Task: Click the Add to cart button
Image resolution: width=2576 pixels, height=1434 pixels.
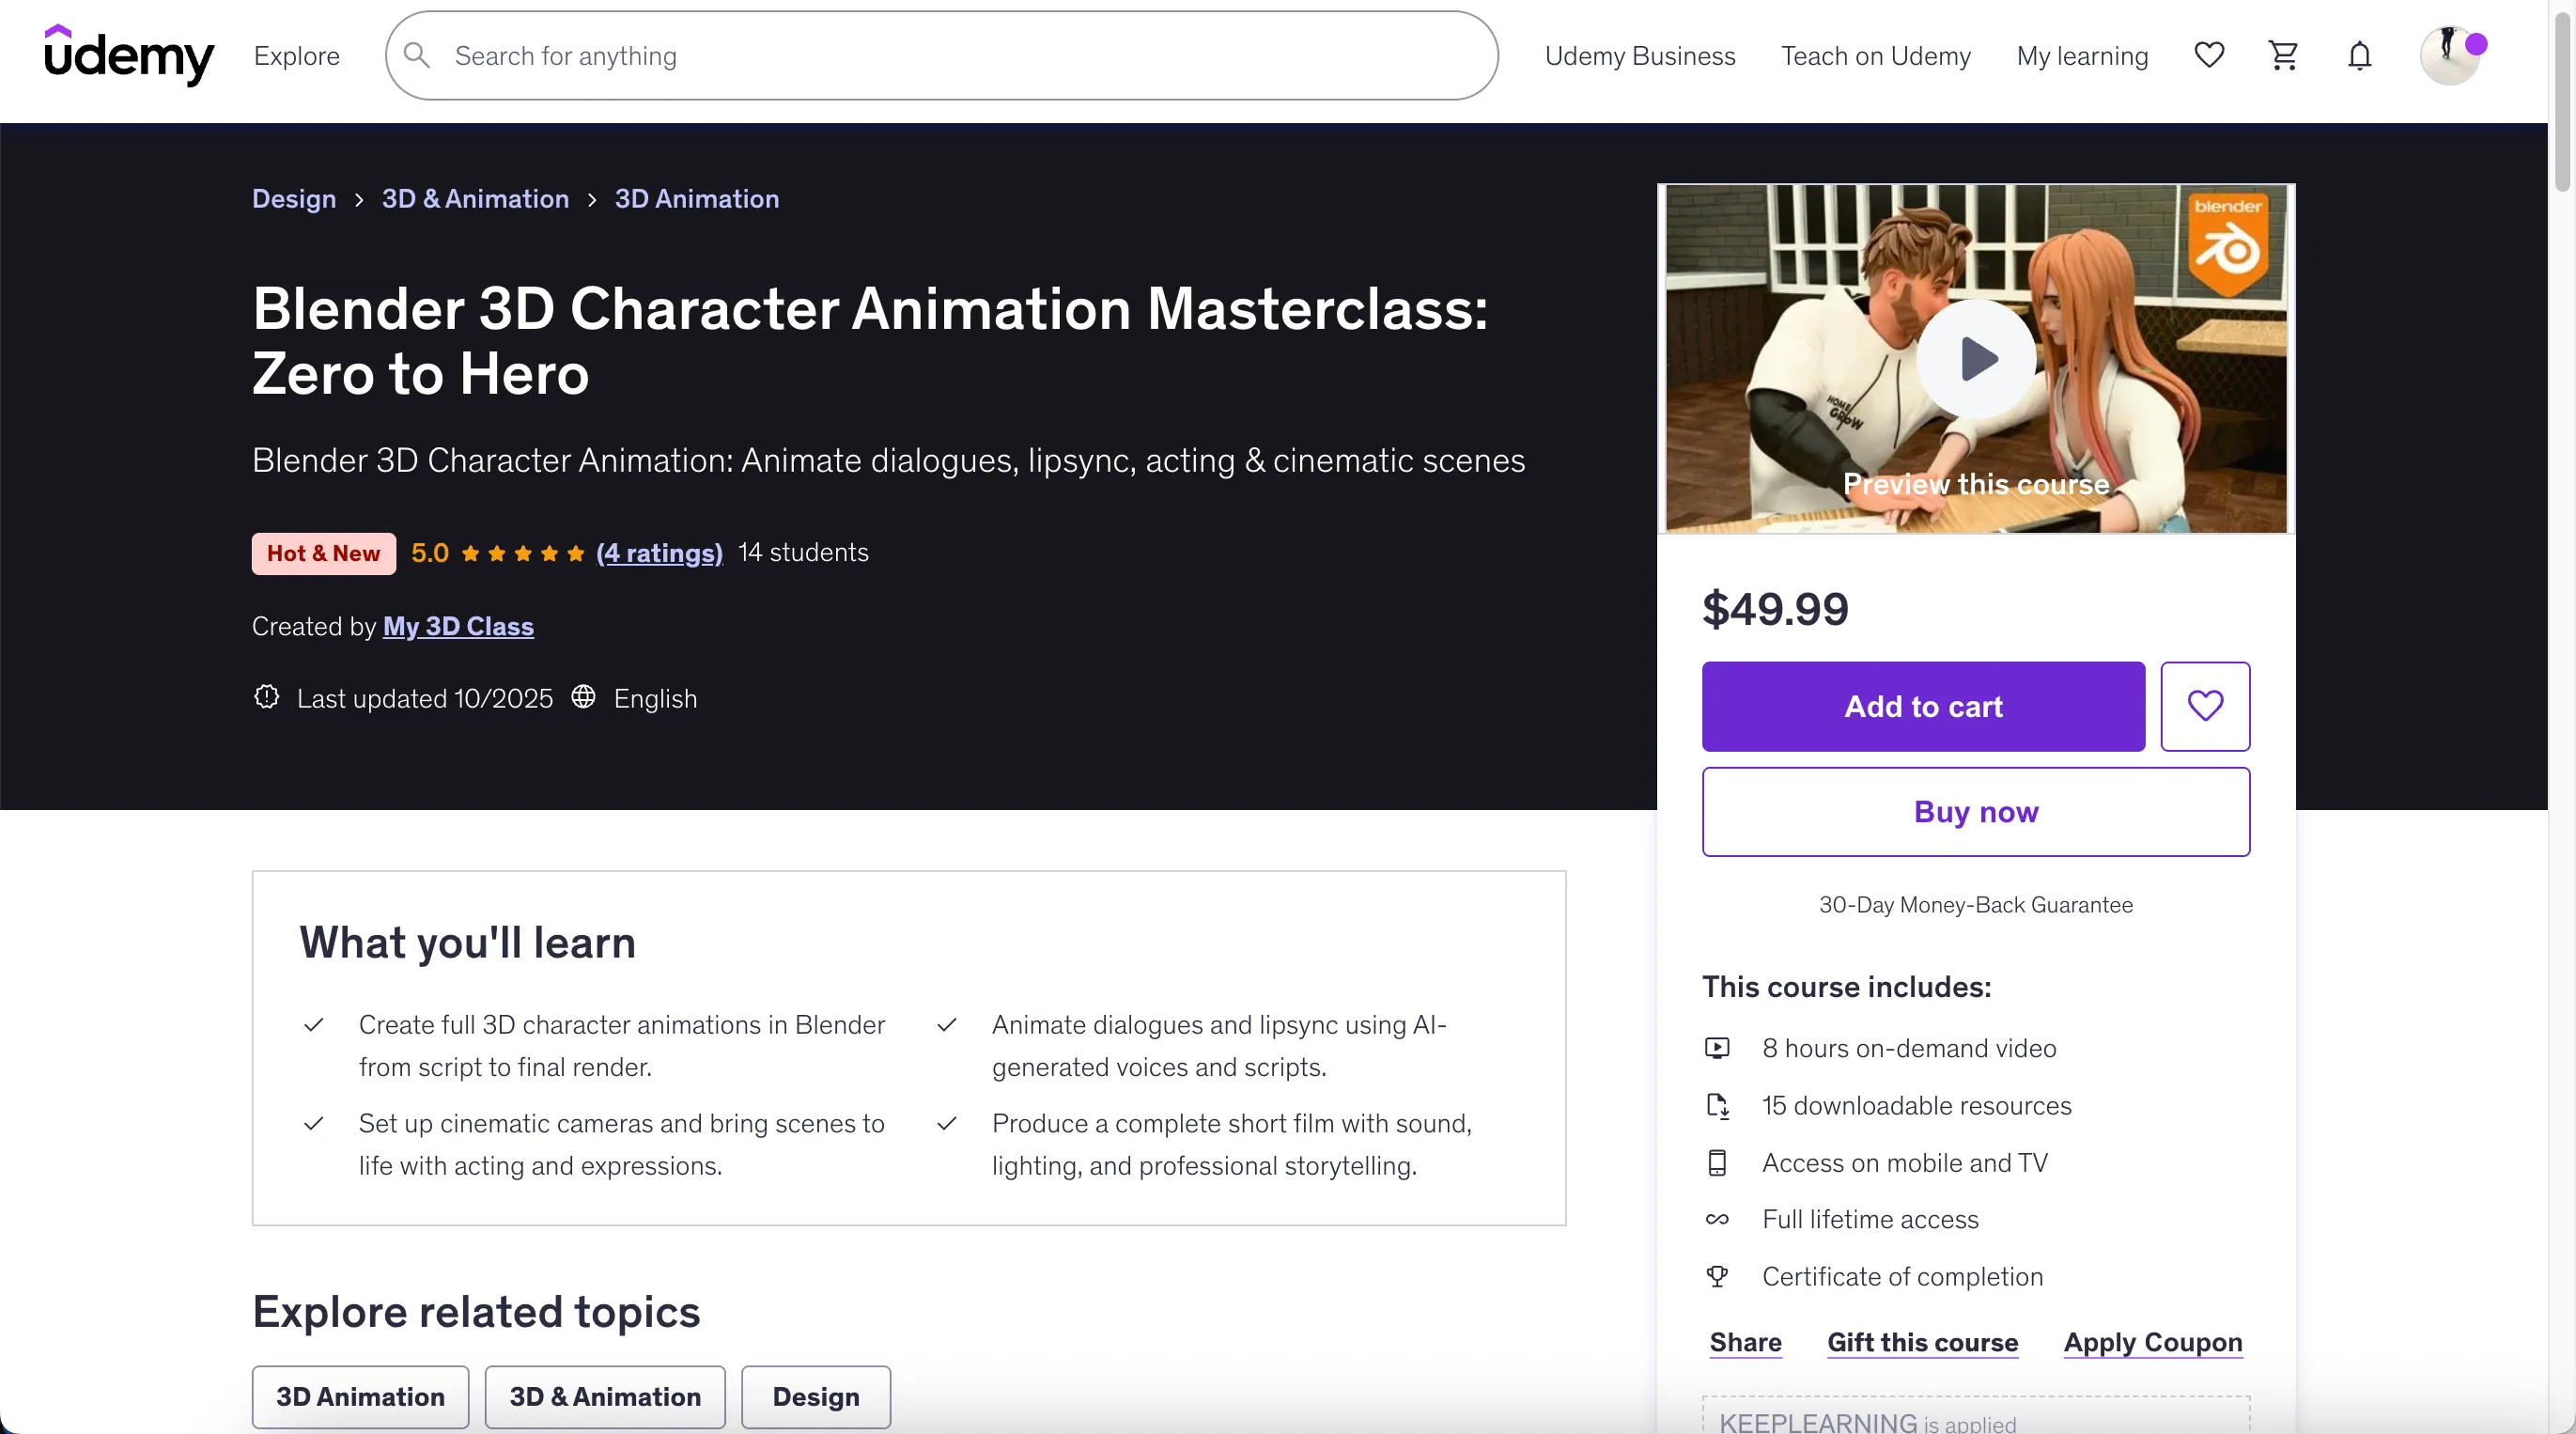Action: click(x=1922, y=706)
